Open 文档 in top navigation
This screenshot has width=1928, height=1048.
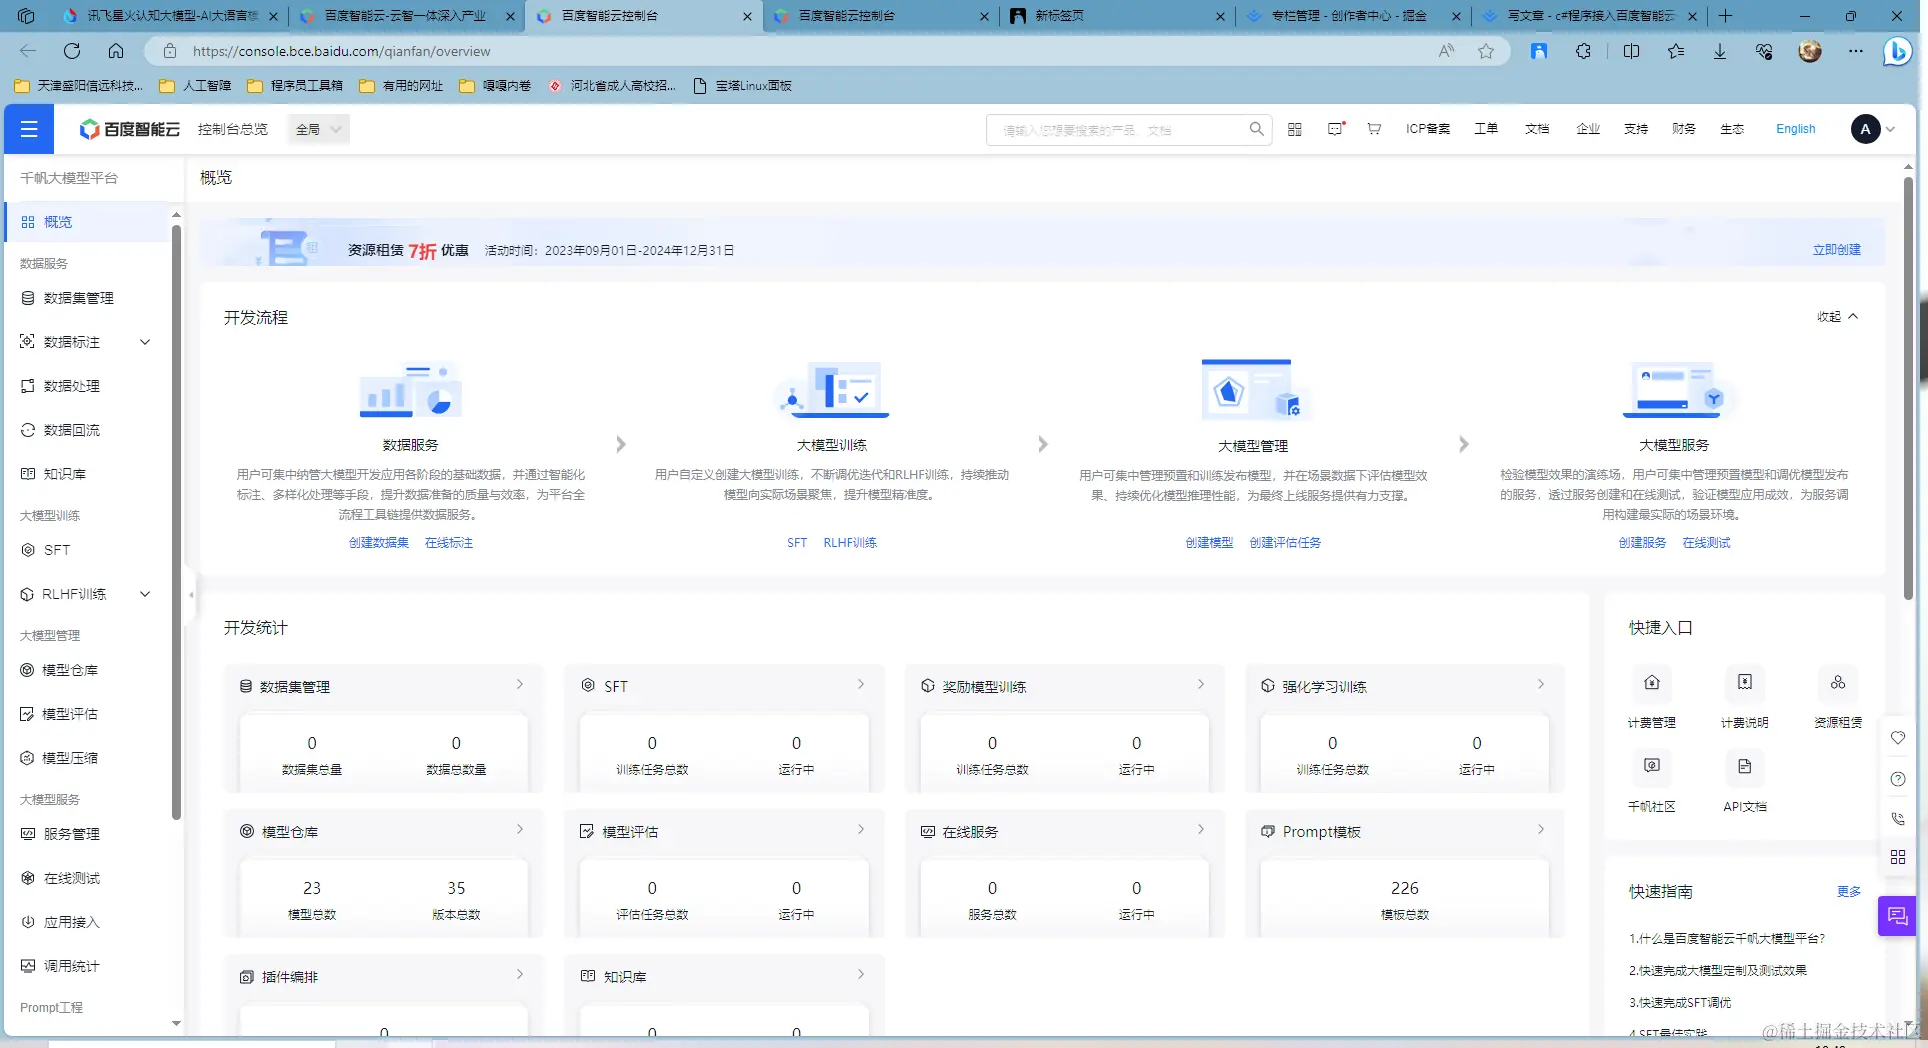pos(1537,129)
